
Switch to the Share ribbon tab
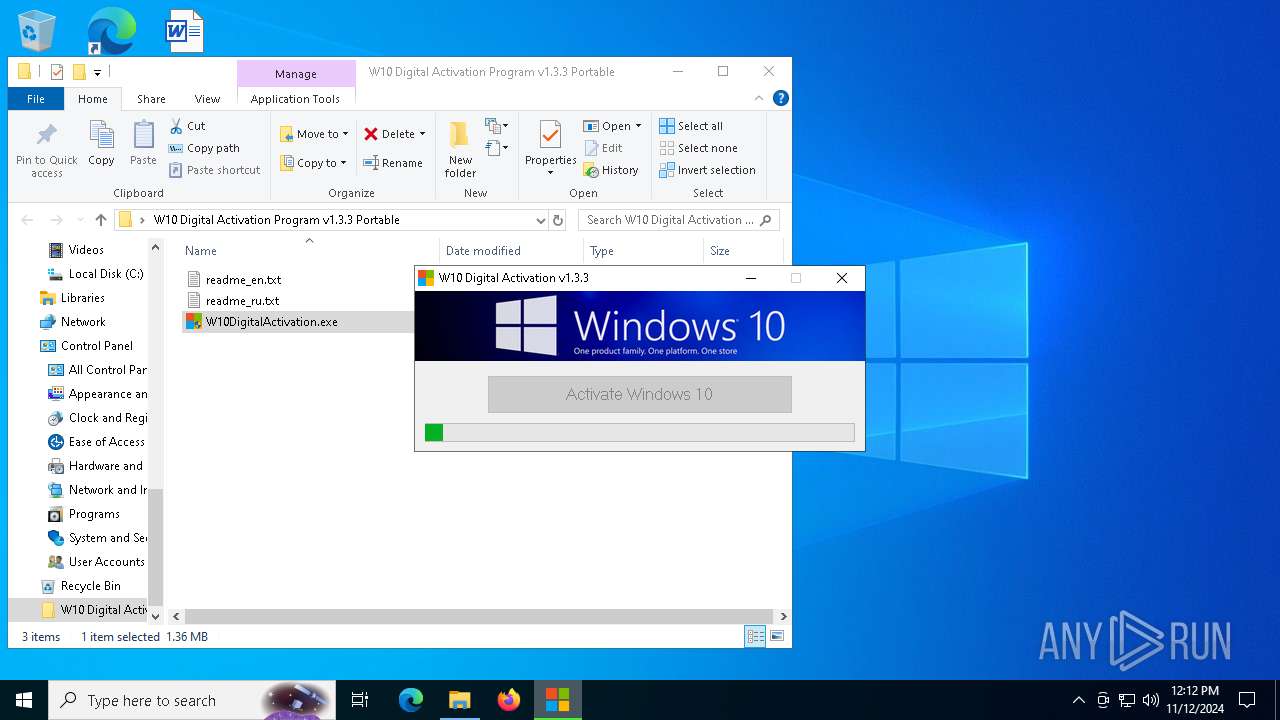tap(151, 99)
